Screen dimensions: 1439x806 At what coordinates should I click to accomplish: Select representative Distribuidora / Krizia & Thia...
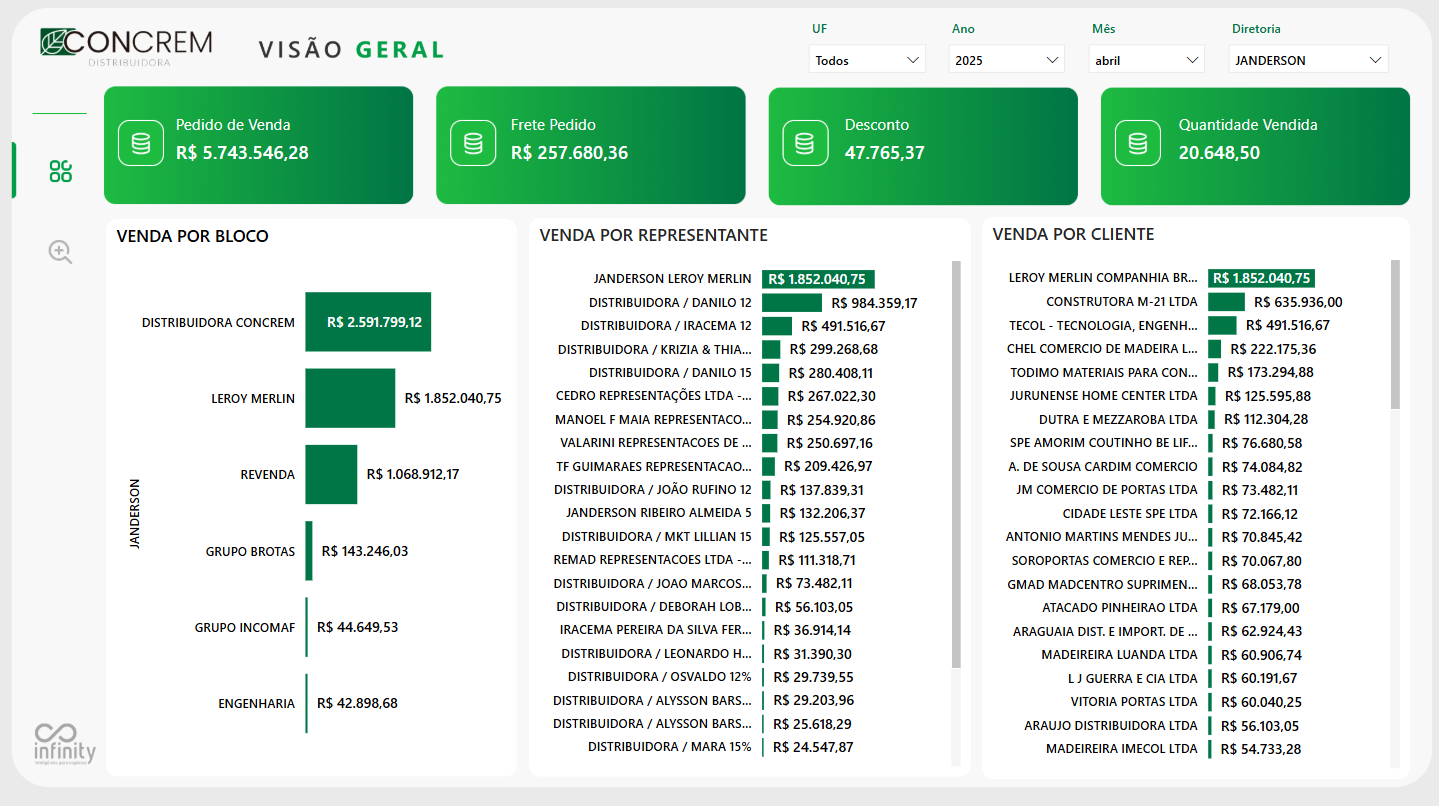[x=655, y=349]
